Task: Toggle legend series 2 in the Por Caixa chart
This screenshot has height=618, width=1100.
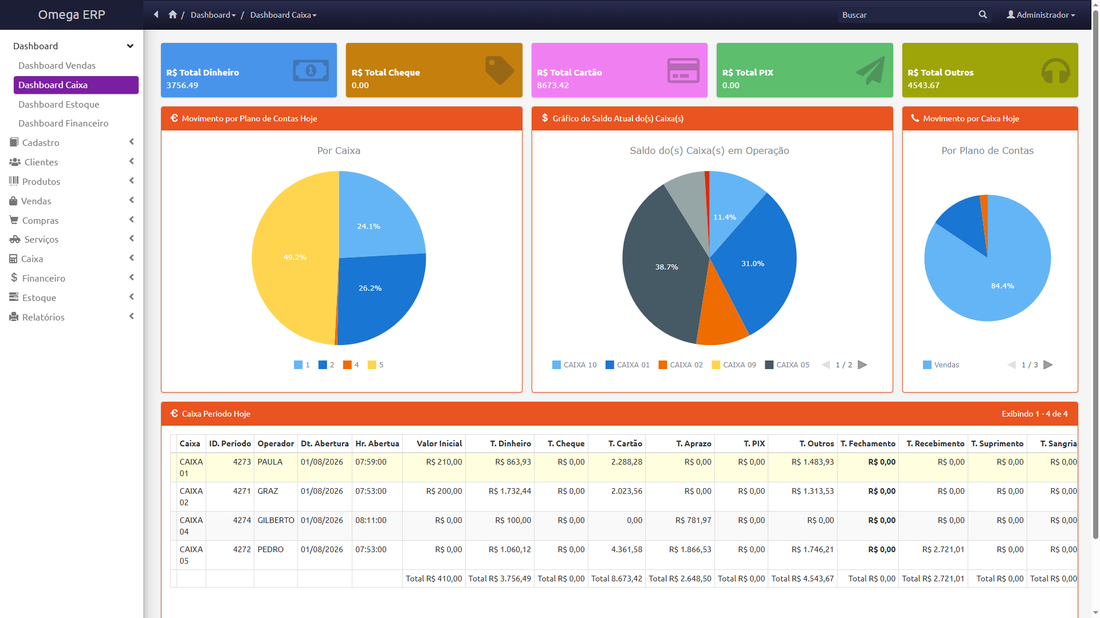Action: tap(326, 365)
